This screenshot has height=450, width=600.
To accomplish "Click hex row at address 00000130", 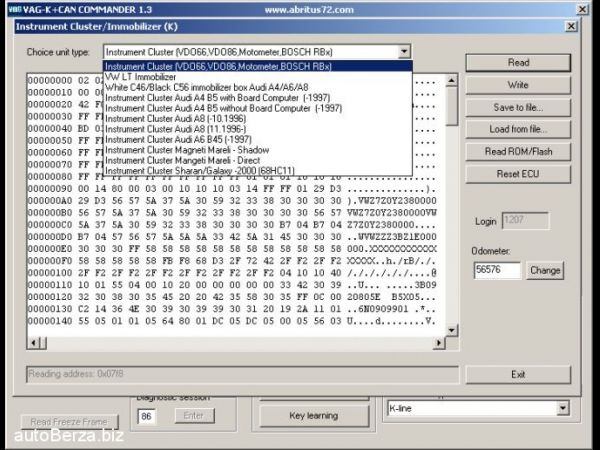I will coord(232,309).
